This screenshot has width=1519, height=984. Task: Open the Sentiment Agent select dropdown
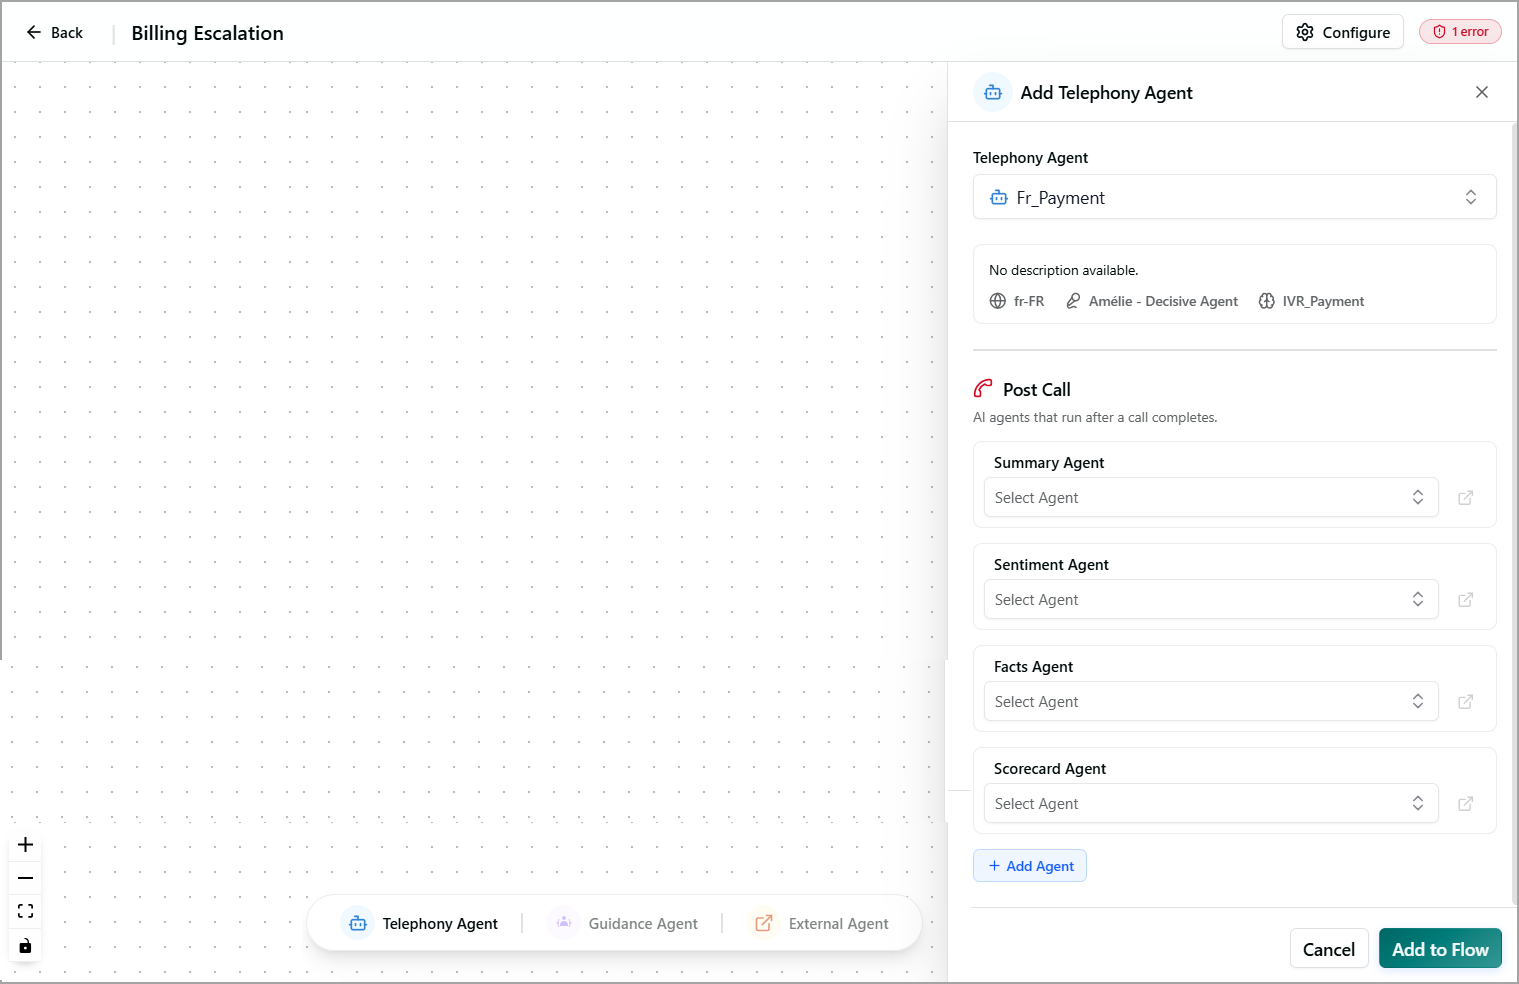[x=1211, y=599]
